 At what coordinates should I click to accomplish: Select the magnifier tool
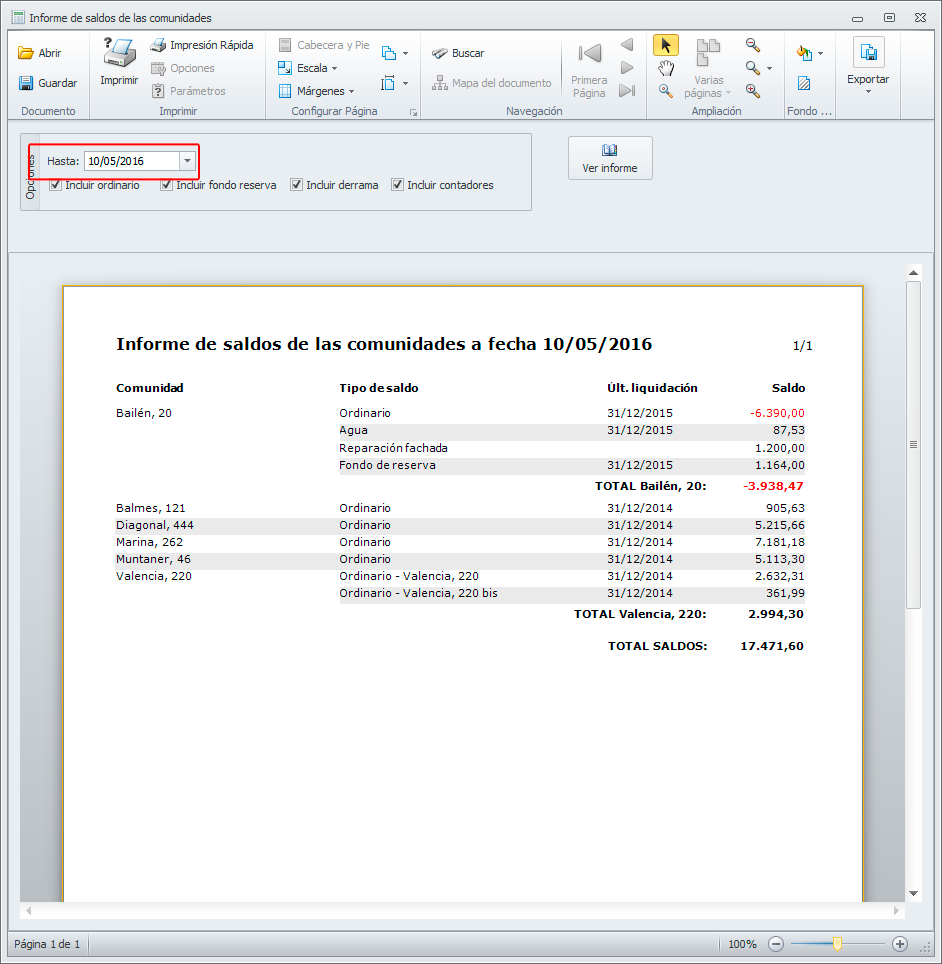(665, 91)
